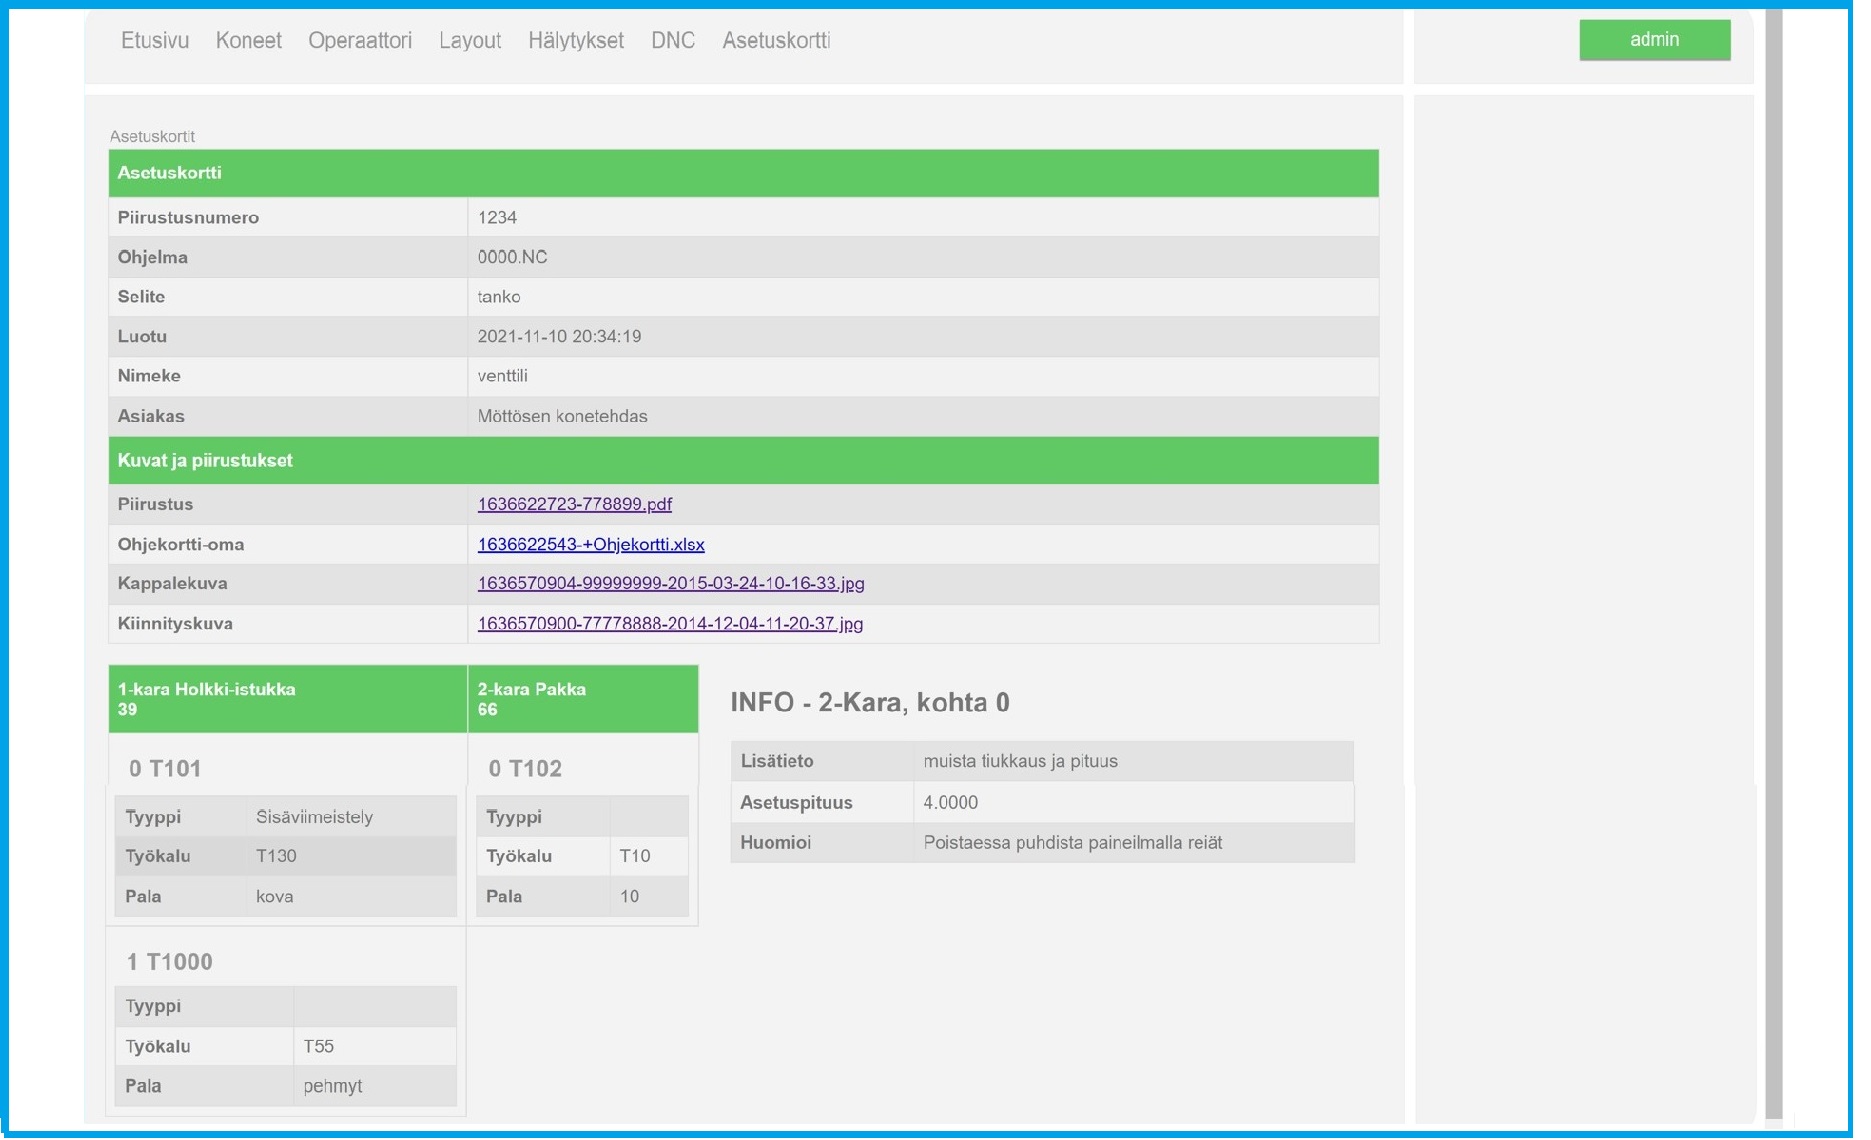Open the Ohjekortti.xlsx file link
Screen dimensions: 1871x1140
(x=591, y=545)
